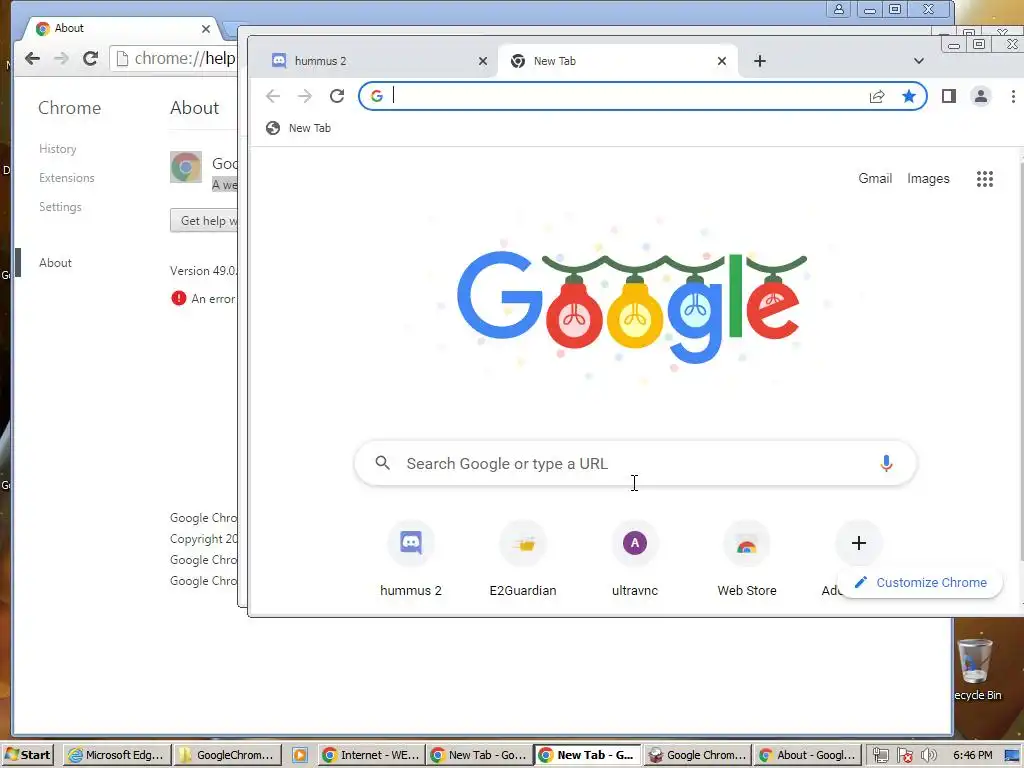1024x768 pixels.
Task: Click the magnifier icon in the search box
Action: (383, 463)
